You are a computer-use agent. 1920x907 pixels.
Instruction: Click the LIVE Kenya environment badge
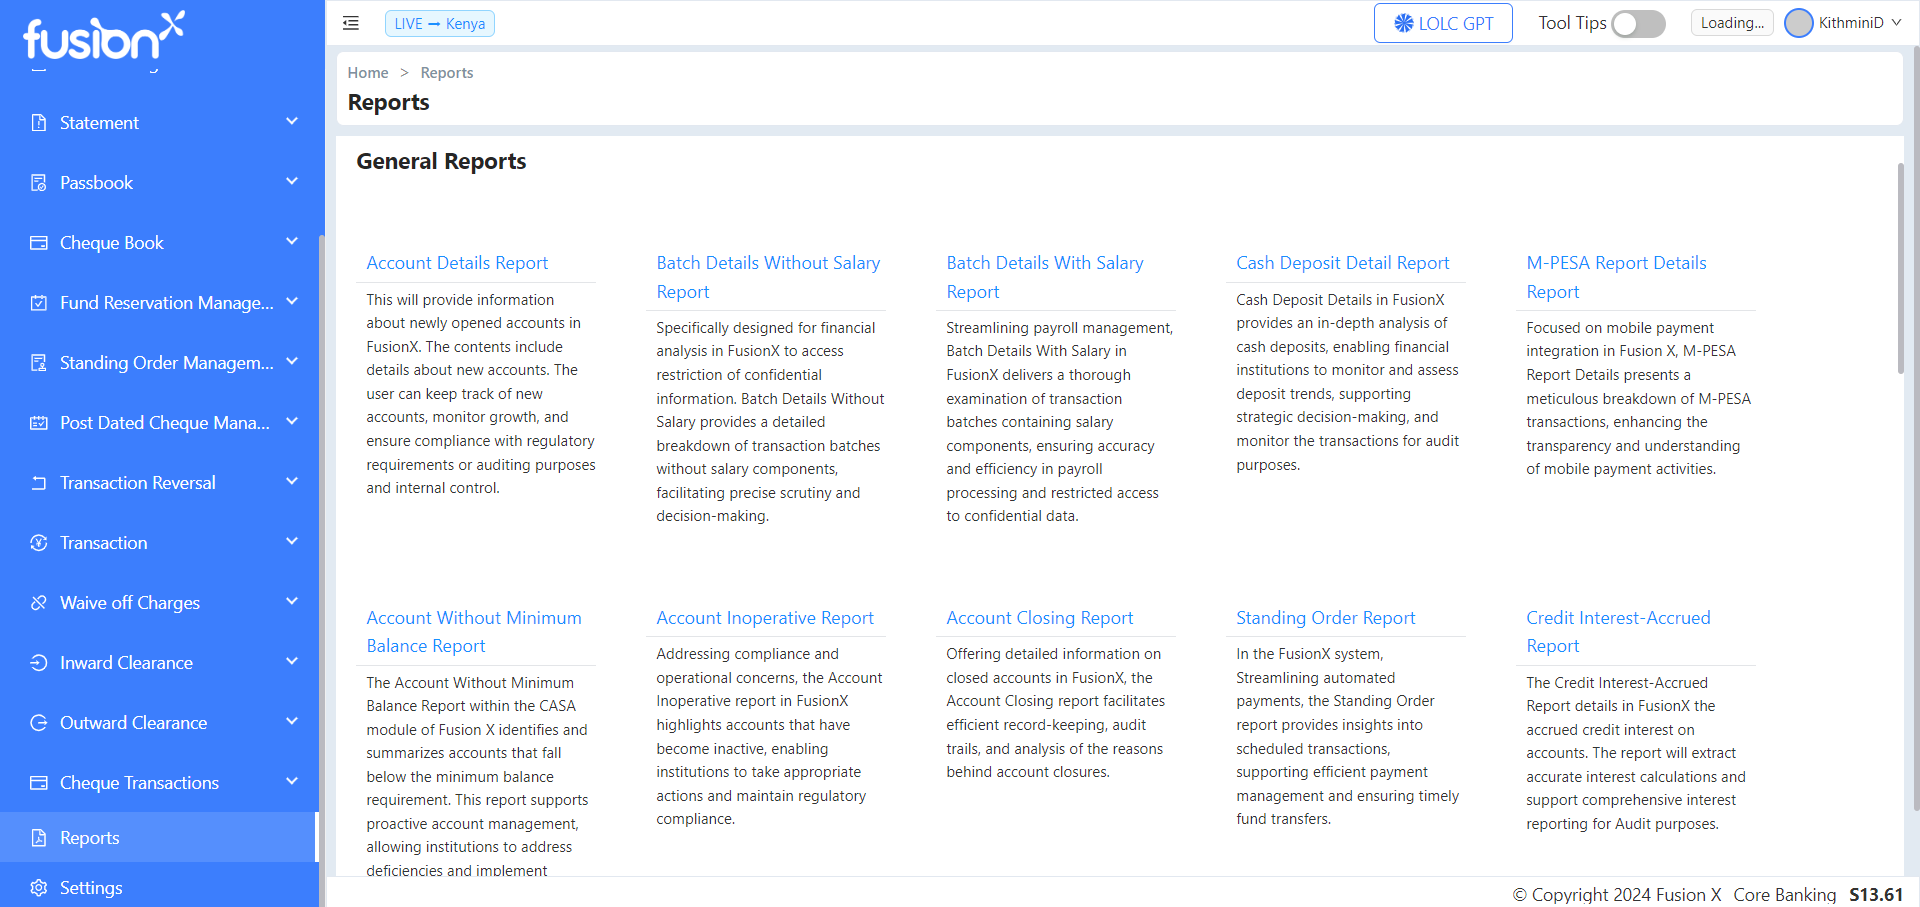[x=440, y=22]
